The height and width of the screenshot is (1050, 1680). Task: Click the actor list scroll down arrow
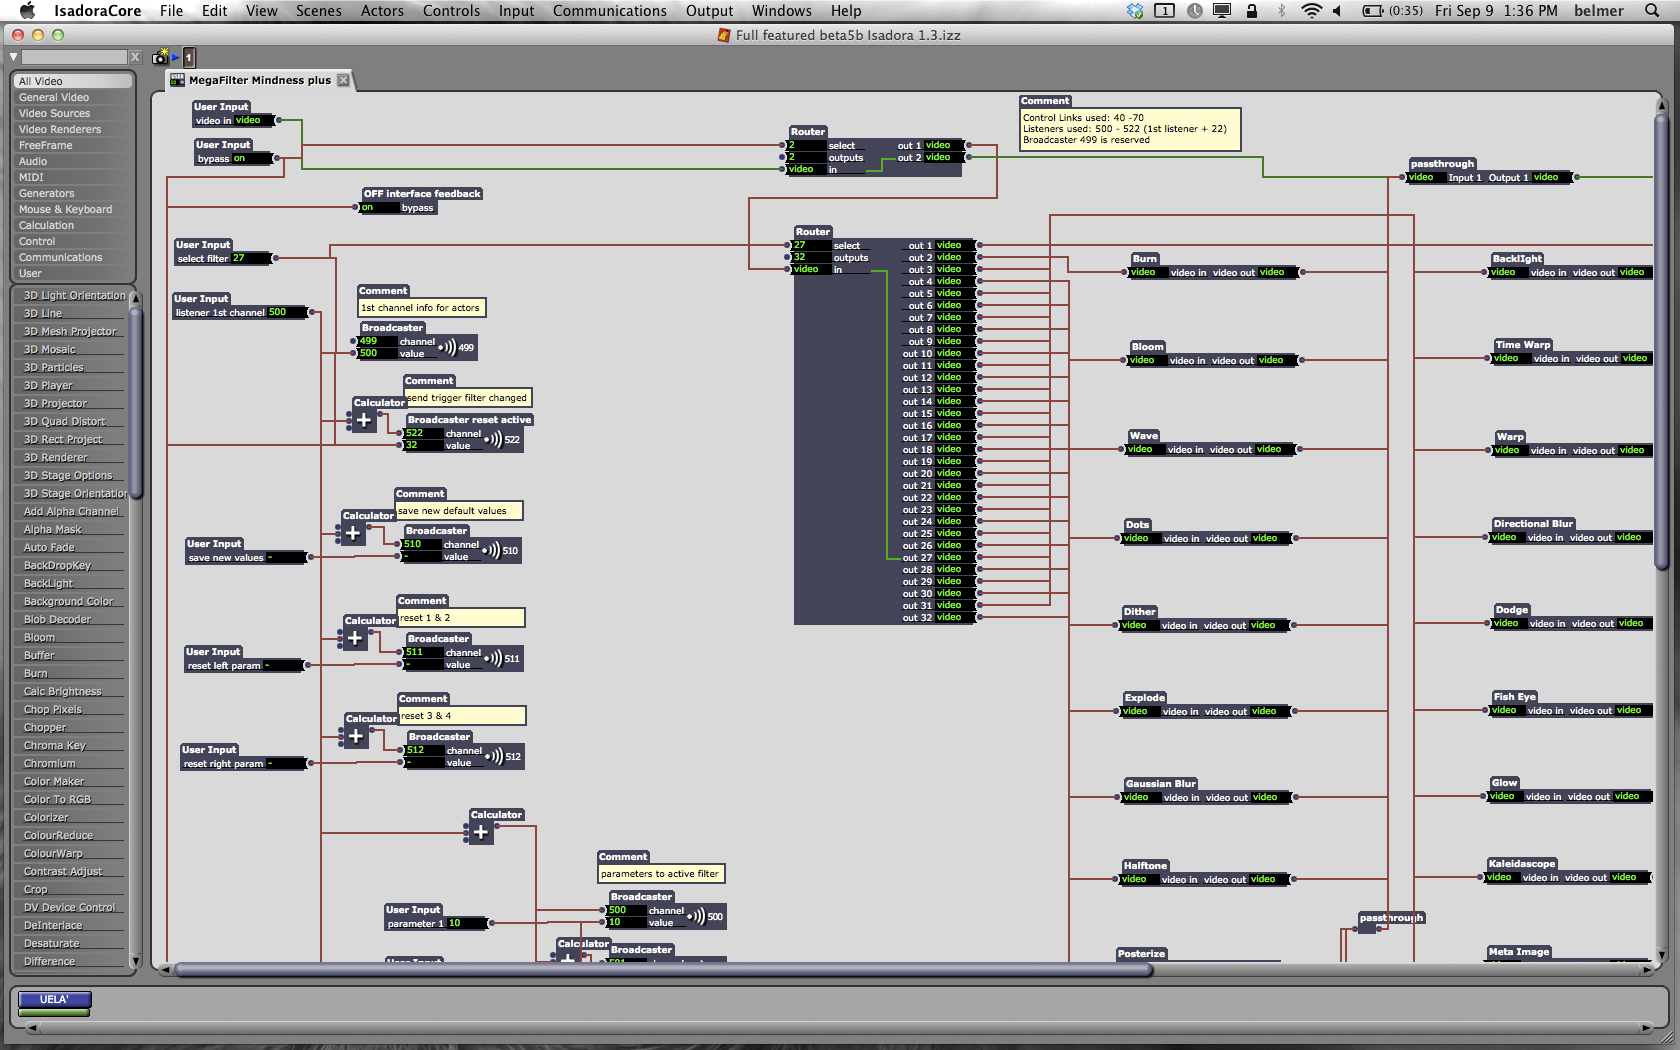click(135, 961)
